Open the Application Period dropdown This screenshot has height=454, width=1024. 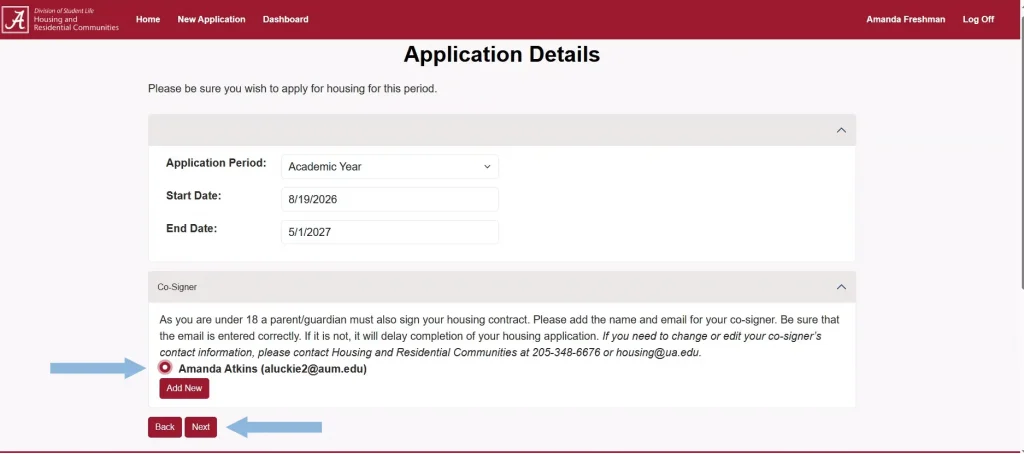coord(390,167)
